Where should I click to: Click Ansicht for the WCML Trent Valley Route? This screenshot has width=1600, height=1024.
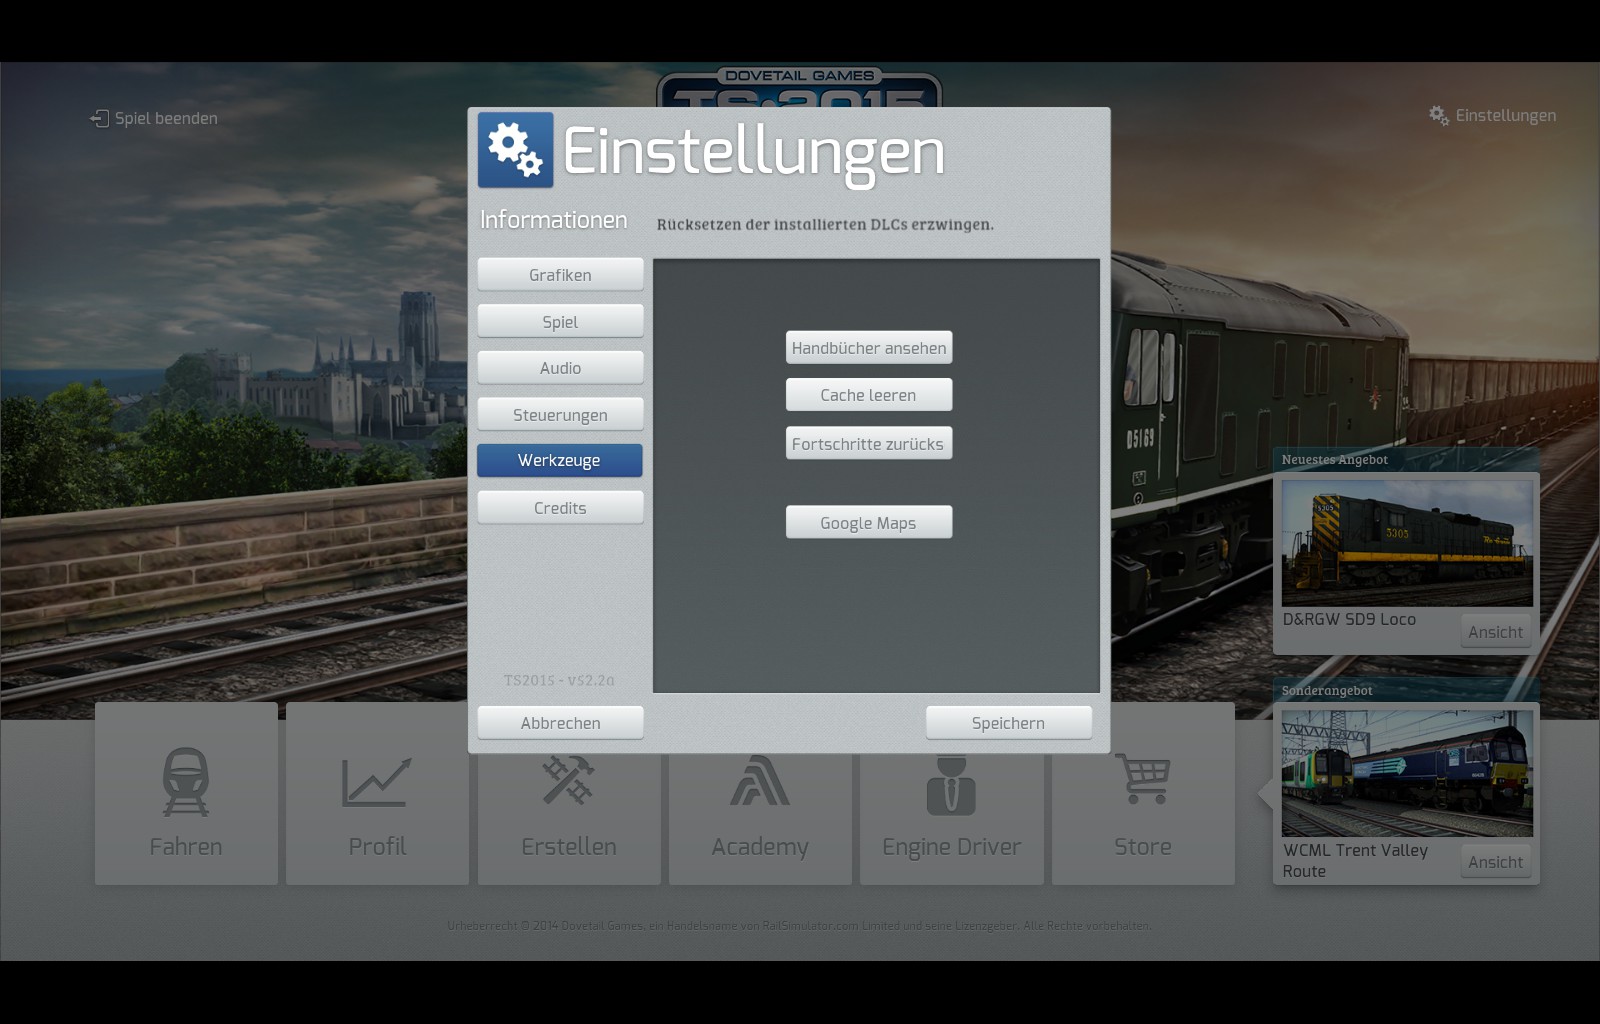pyautogui.click(x=1495, y=862)
